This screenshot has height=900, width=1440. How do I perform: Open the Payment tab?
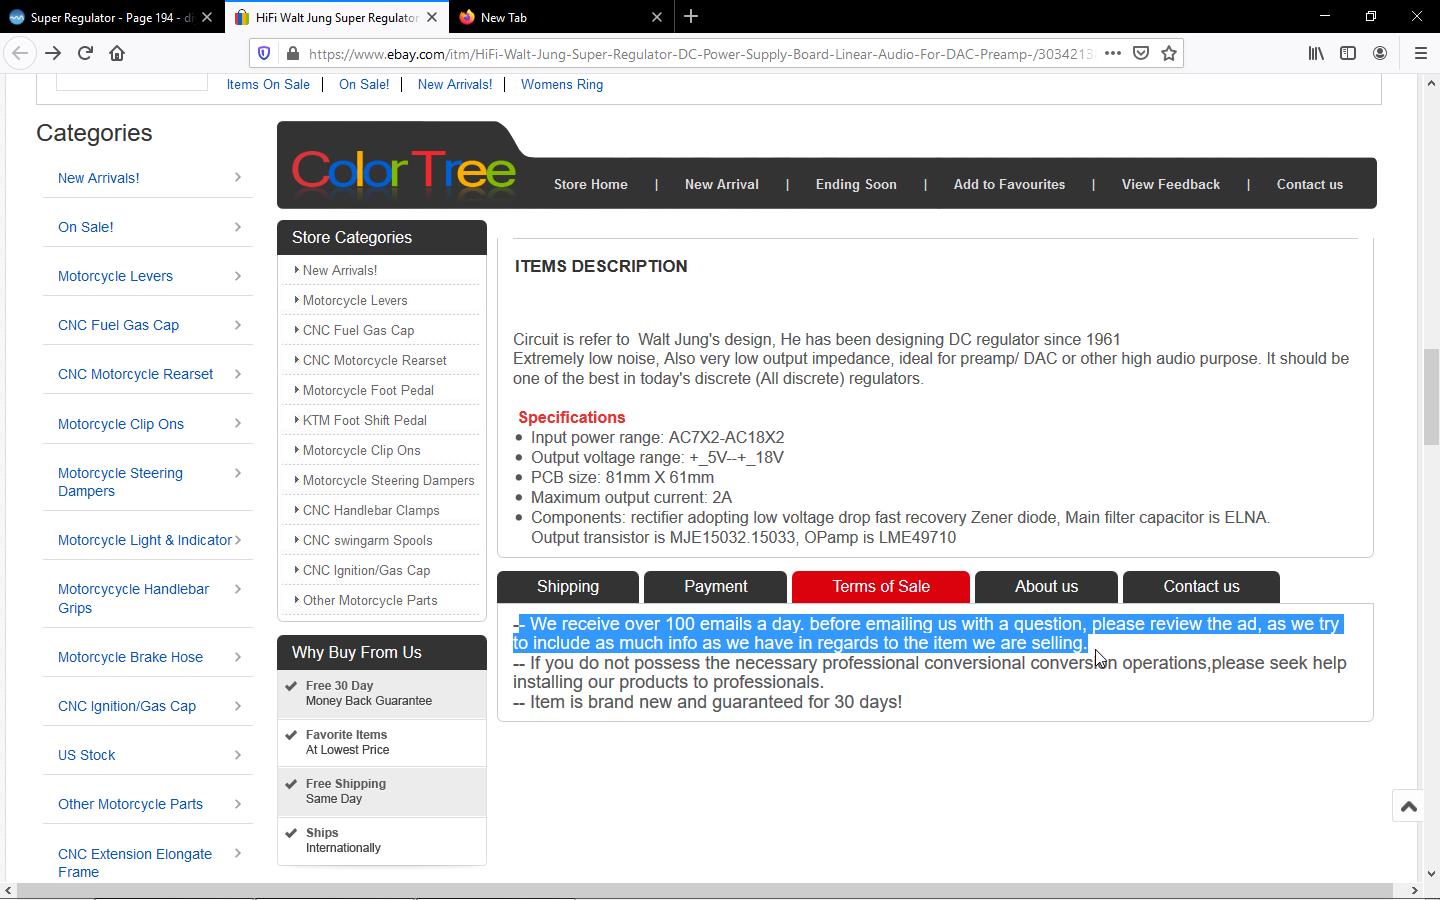click(715, 587)
